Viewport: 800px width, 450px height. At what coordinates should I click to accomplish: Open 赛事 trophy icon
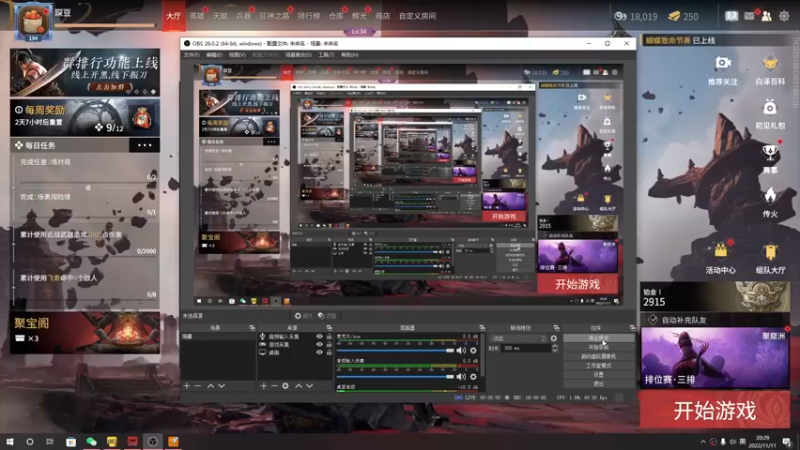point(770,152)
